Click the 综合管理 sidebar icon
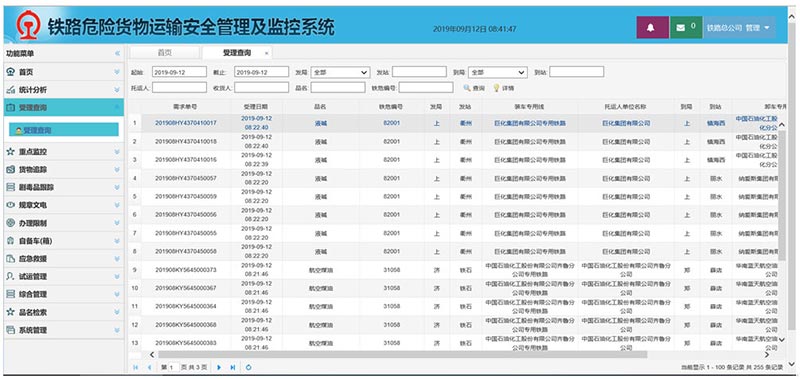 coord(10,294)
